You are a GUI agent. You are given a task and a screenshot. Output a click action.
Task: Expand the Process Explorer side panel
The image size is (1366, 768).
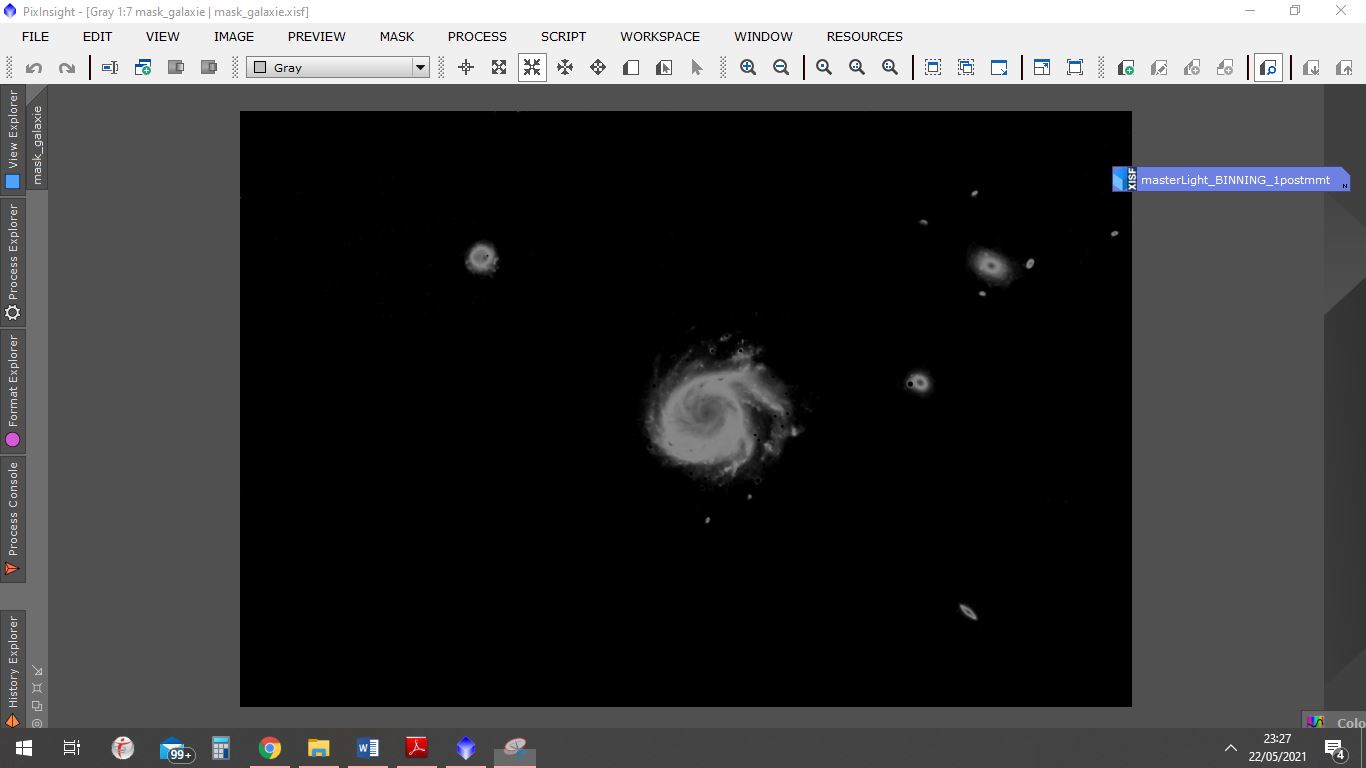coord(13,262)
